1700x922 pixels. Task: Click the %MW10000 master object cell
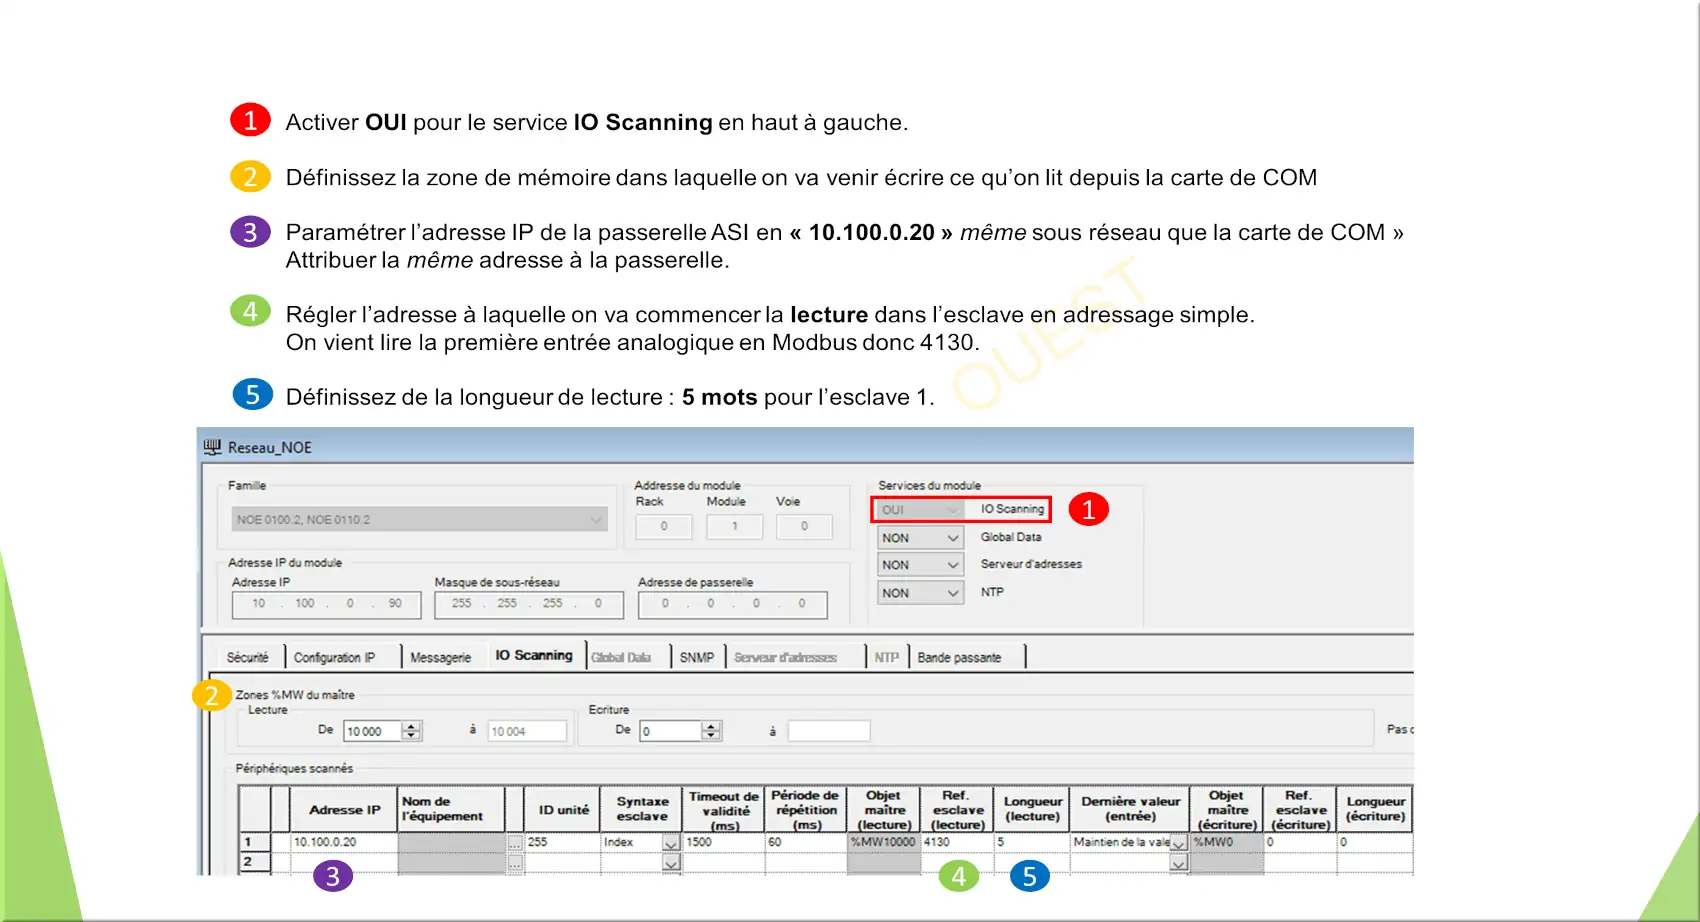tap(884, 842)
